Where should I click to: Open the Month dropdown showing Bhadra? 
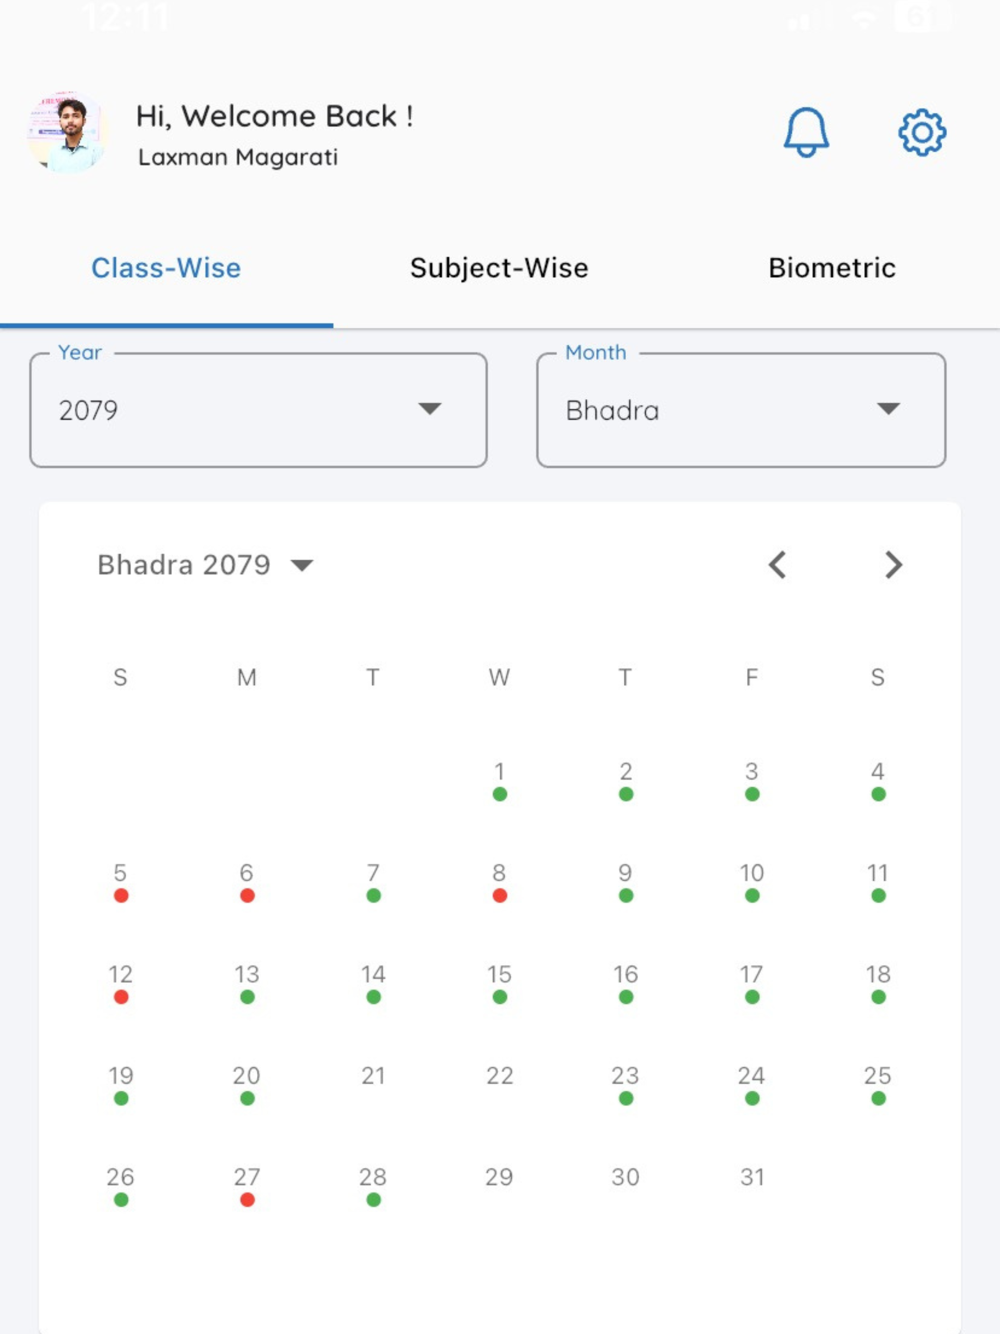[741, 410]
